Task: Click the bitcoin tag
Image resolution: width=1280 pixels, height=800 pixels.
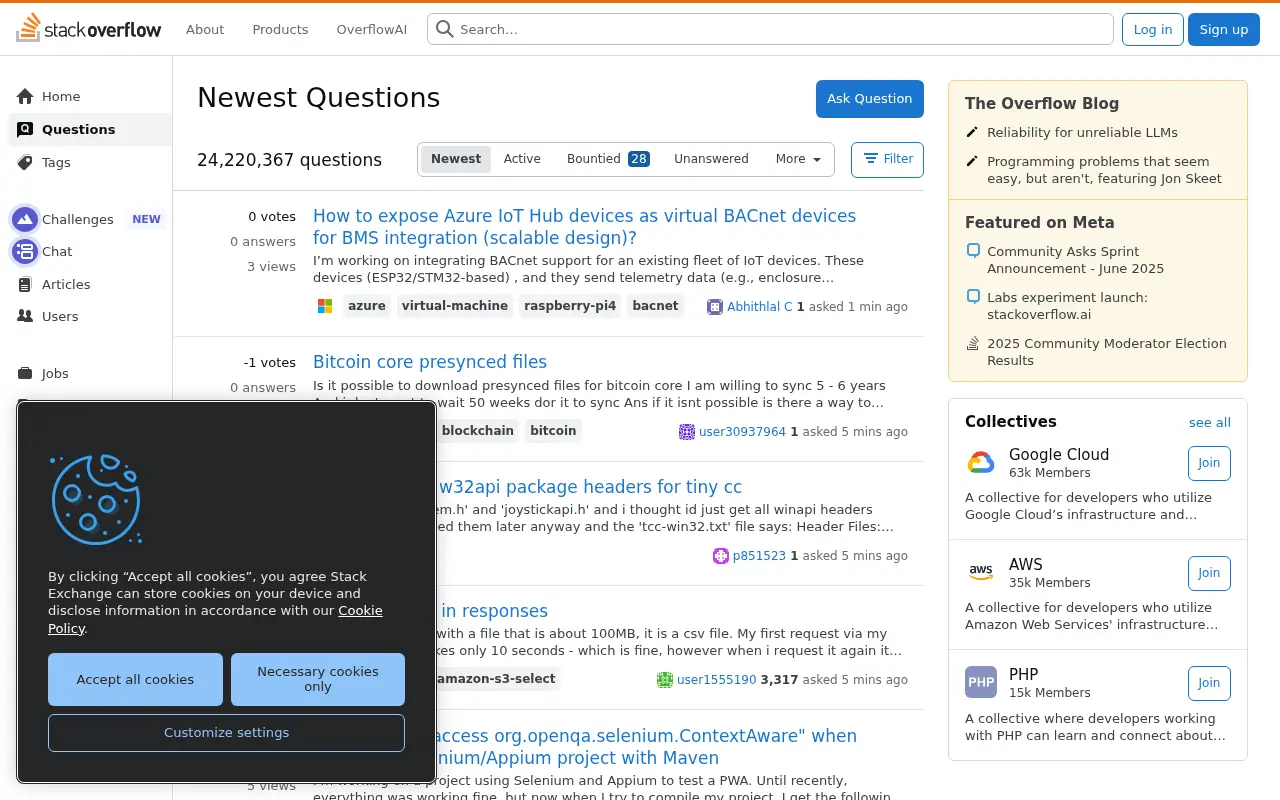Action: point(553,431)
